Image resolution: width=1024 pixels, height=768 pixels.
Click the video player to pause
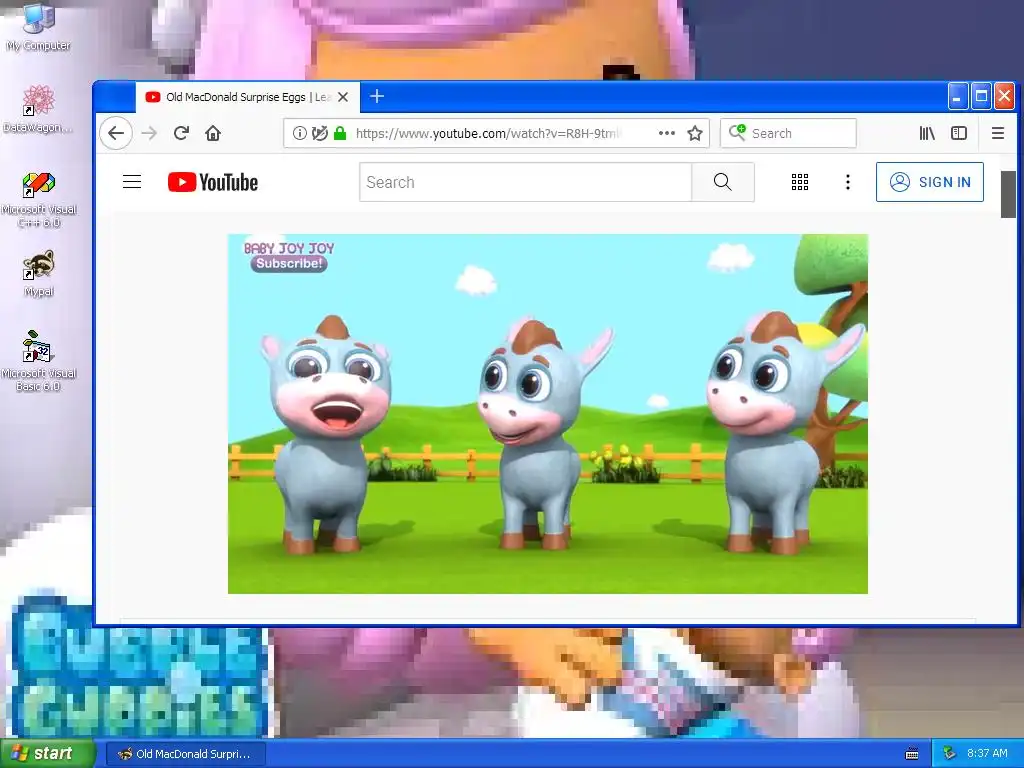[x=548, y=414]
